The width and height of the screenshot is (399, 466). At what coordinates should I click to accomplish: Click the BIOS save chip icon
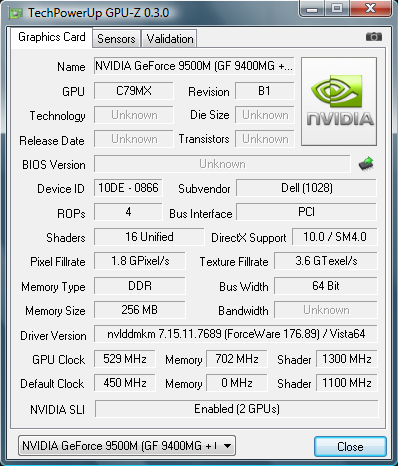(366, 164)
